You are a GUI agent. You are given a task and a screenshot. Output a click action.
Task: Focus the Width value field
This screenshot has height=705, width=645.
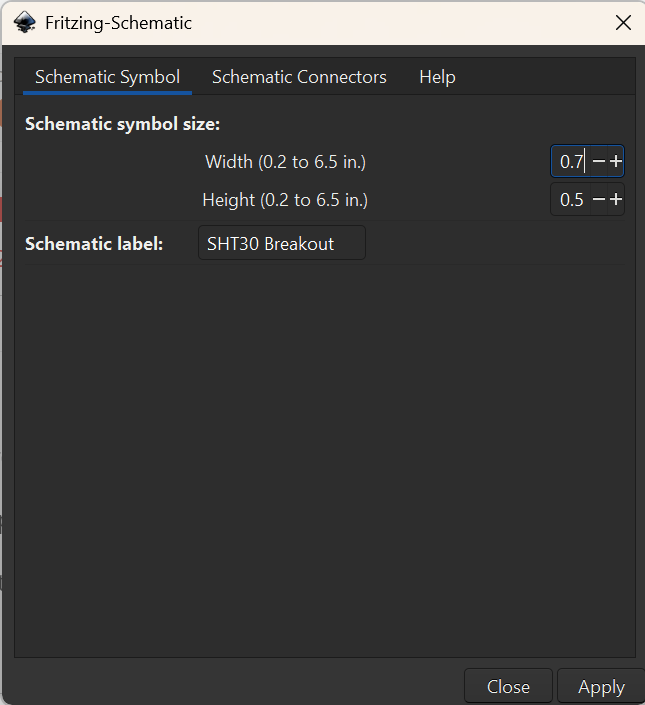[x=571, y=161]
